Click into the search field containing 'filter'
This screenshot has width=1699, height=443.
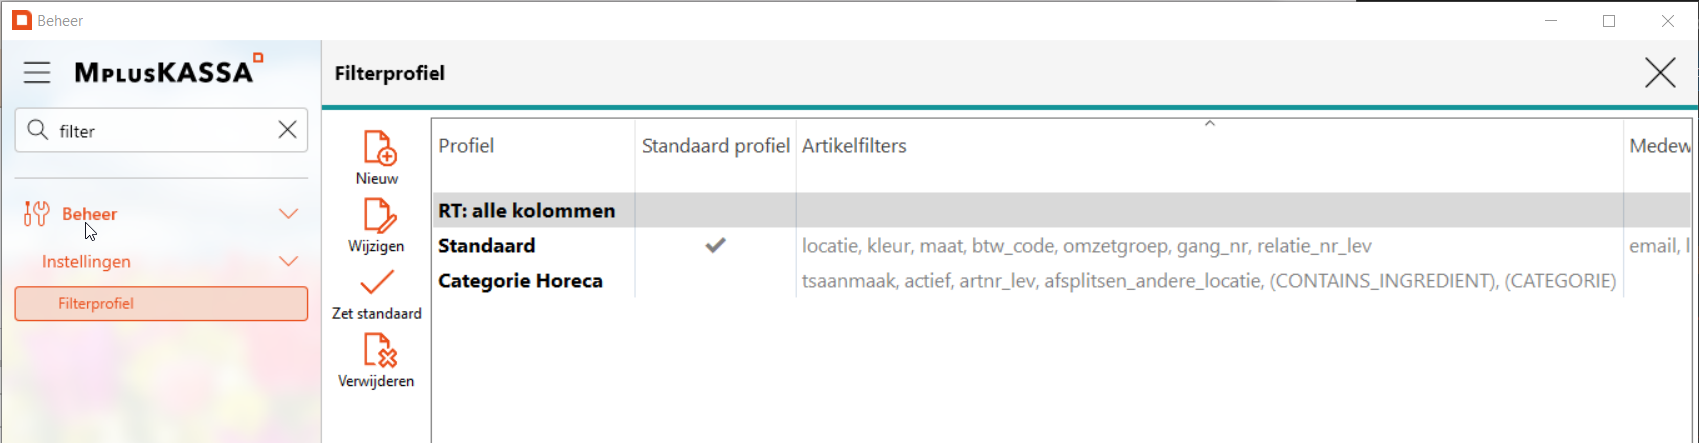point(160,131)
